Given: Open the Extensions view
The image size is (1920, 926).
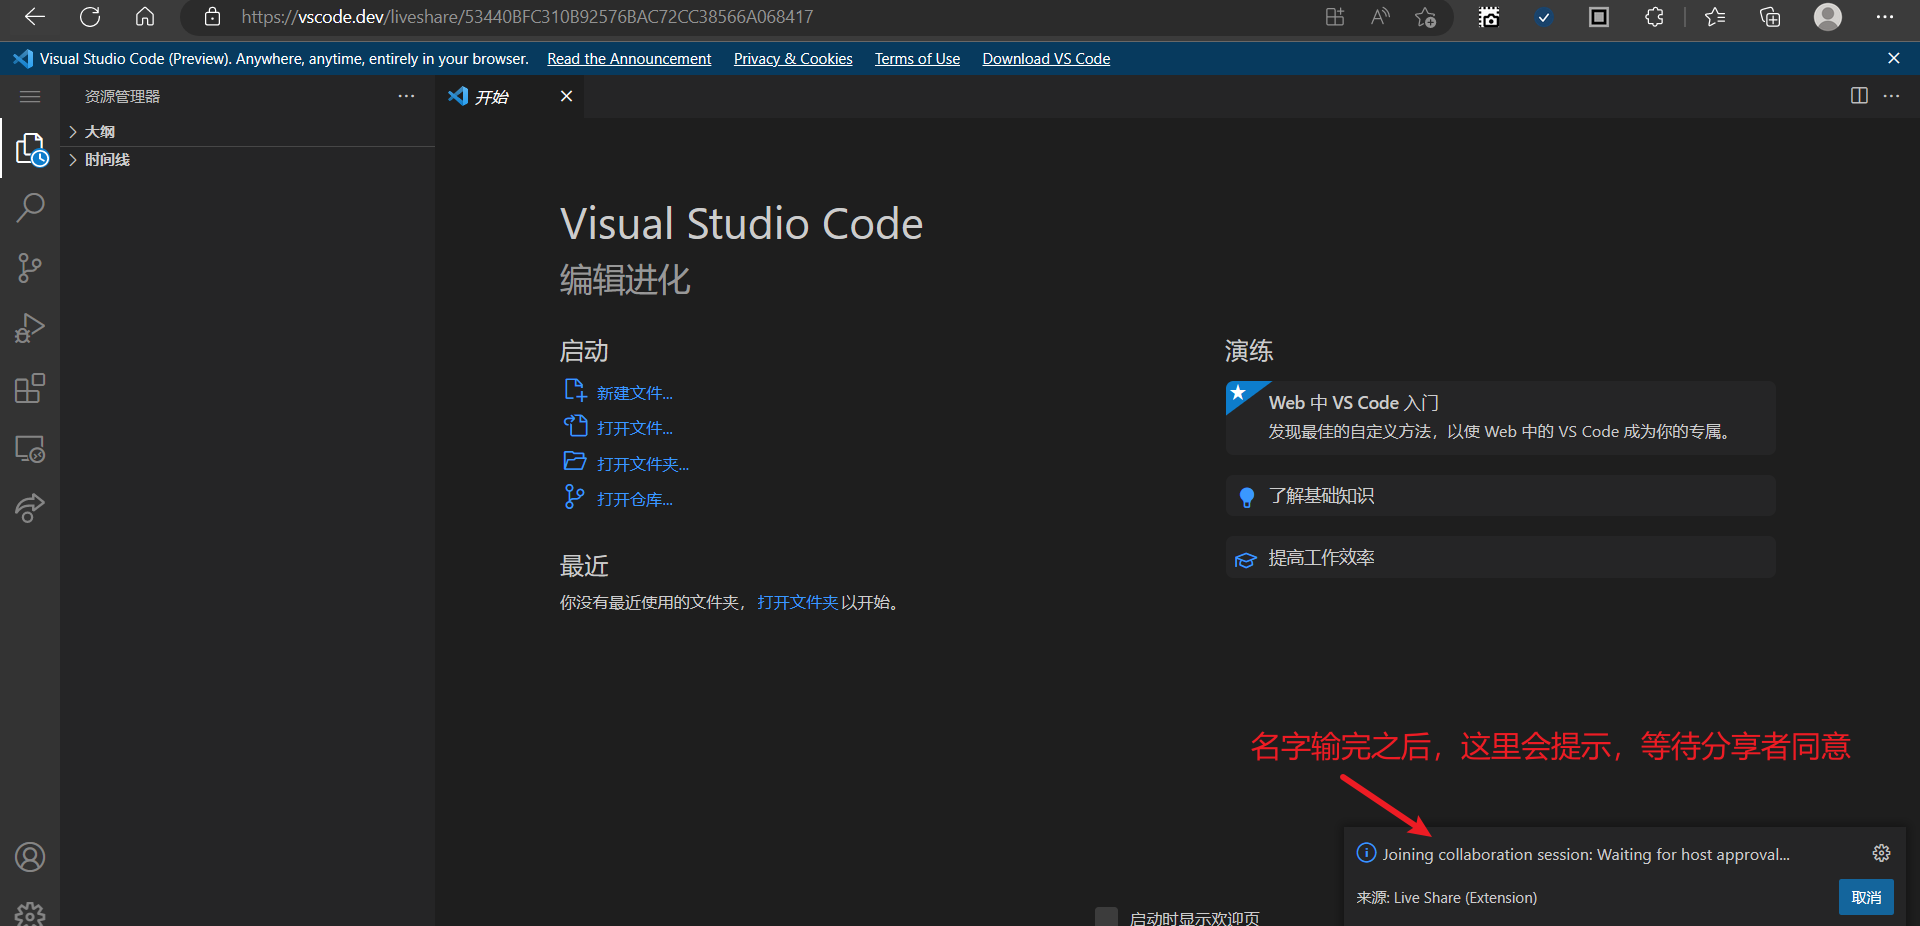Looking at the screenshot, I should point(30,388).
